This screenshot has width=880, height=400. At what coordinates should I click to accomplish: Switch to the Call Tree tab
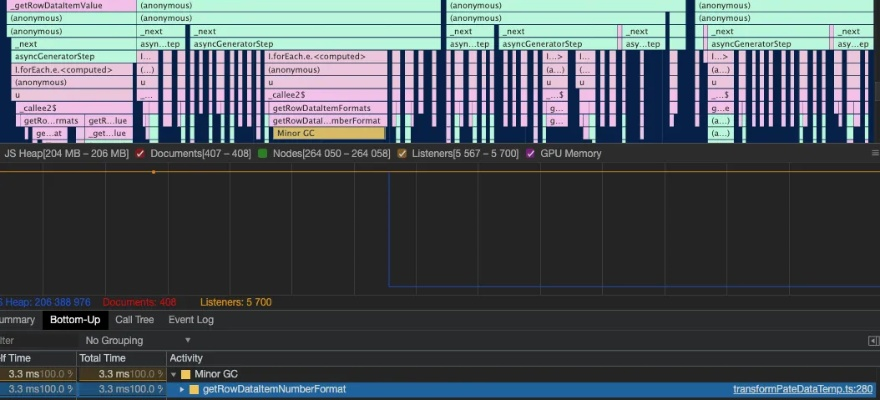click(x=134, y=320)
